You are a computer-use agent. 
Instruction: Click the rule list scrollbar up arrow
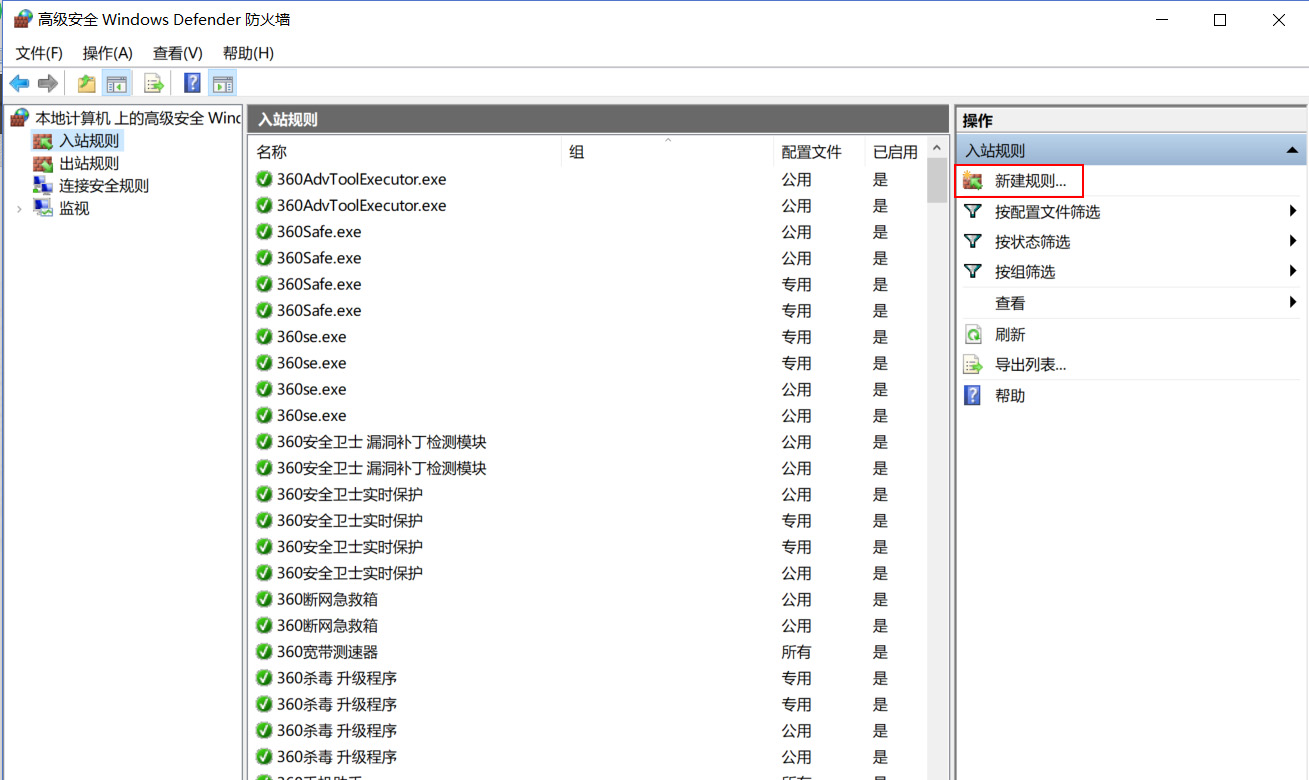[x=937, y=149]
